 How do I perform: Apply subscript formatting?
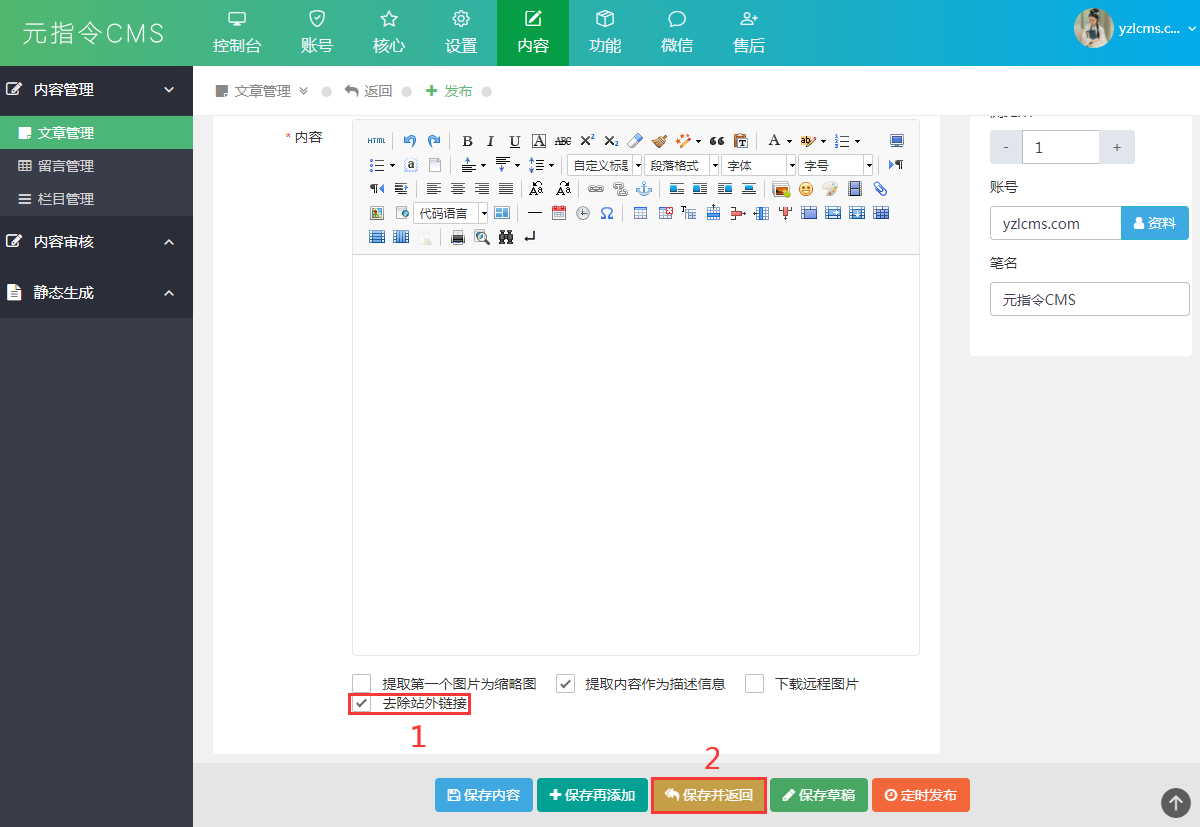pyautogui.click(x=611, y=141)
